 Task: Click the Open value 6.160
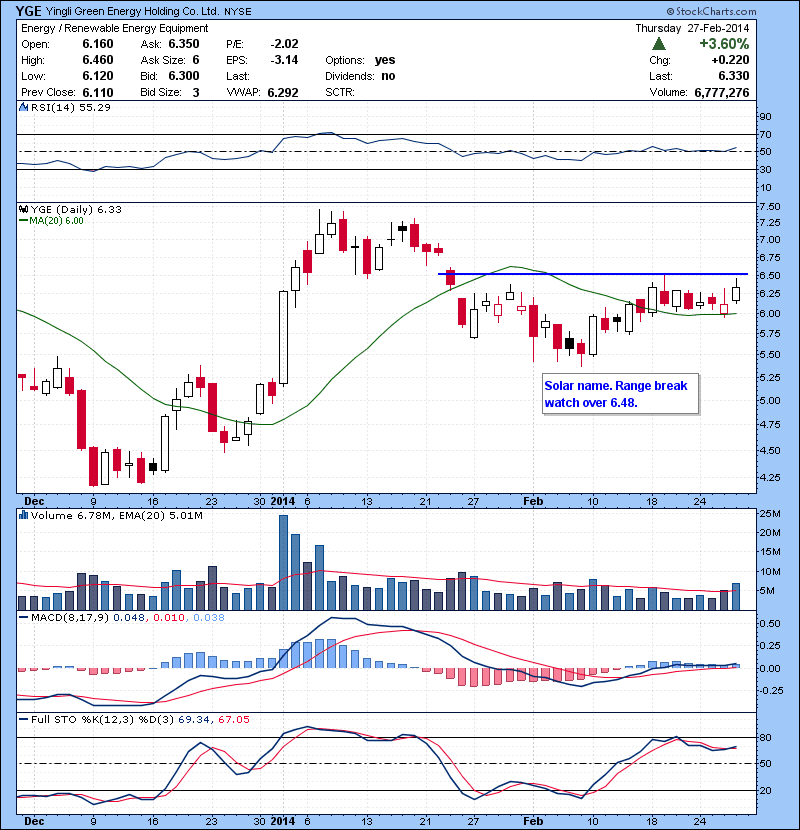pos(98,44)
